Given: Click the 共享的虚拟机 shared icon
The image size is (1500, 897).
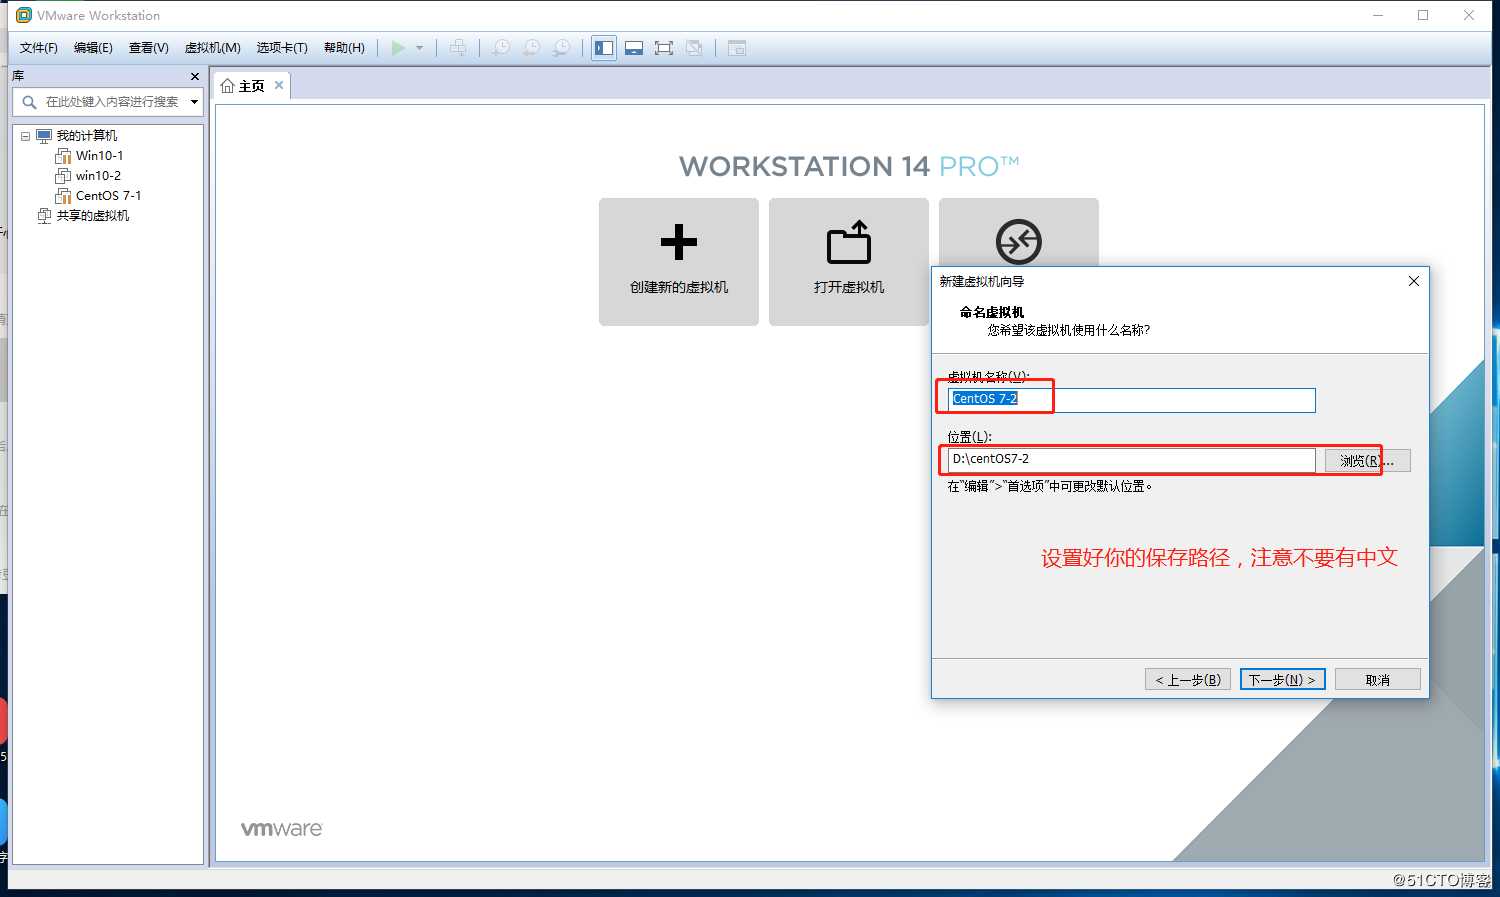Looking at the screenshot, I should point(44,216).
